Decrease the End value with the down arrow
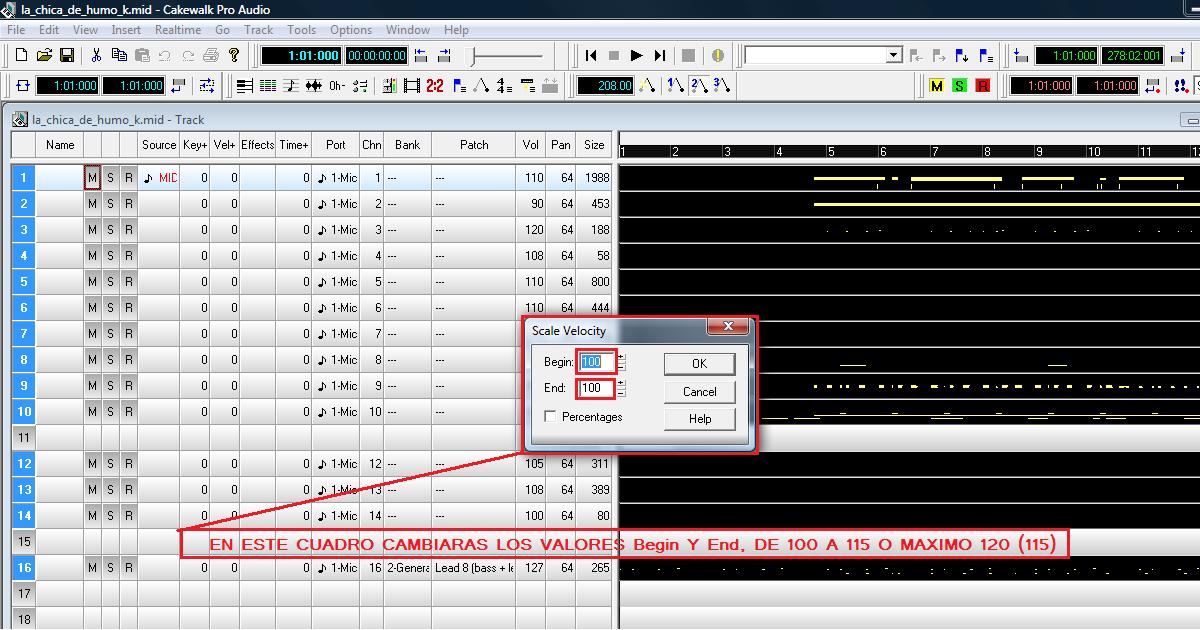1200x630 pixels. click(621, 393)
